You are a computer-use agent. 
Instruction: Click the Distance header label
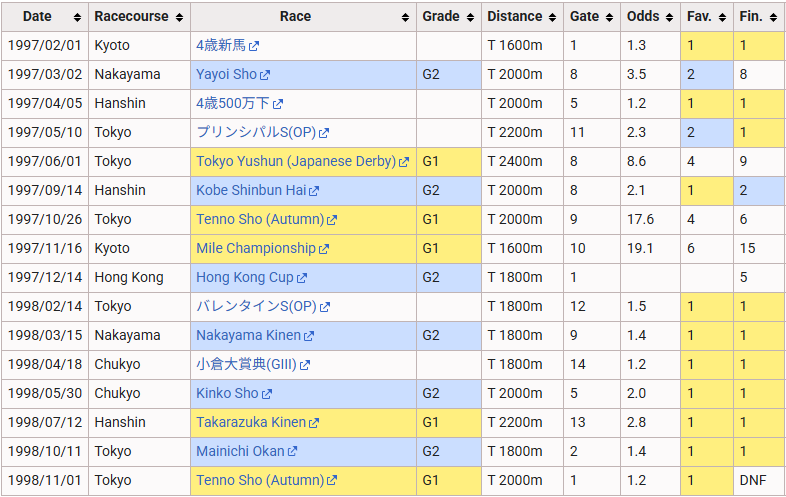515,17
